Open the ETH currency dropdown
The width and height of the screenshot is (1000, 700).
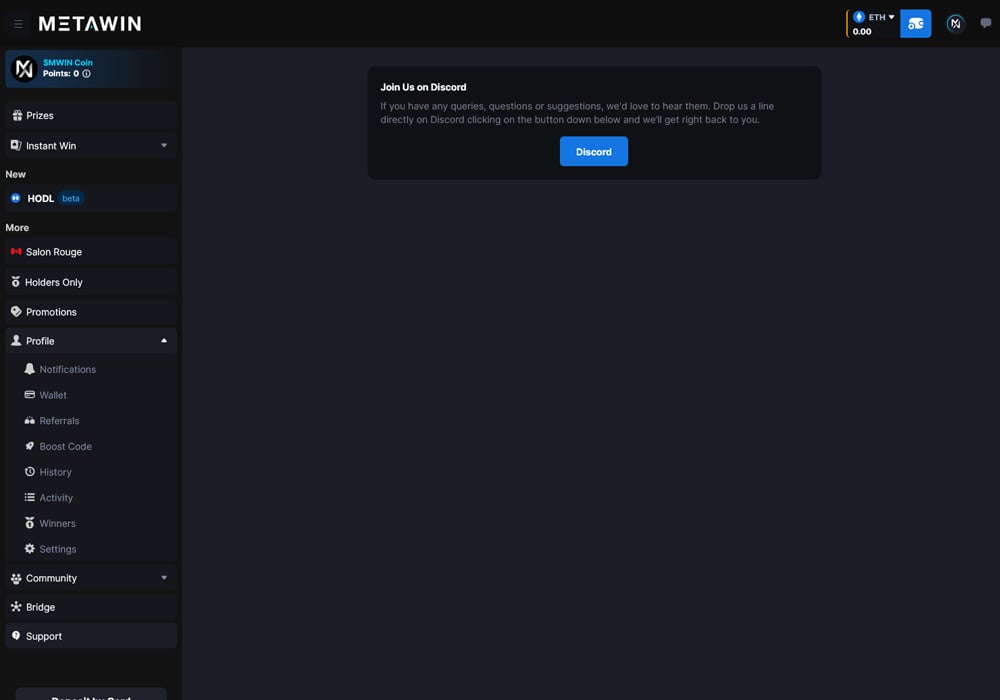[876, 16]
